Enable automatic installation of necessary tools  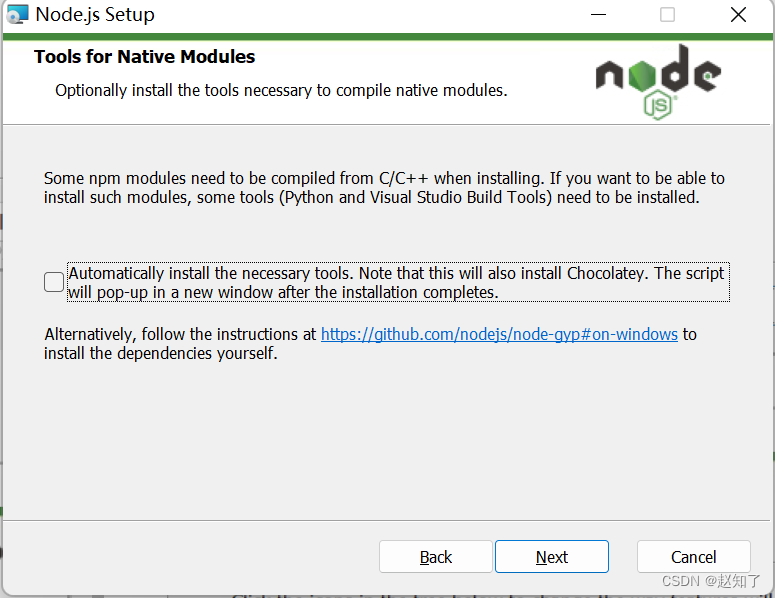[54, 283]
